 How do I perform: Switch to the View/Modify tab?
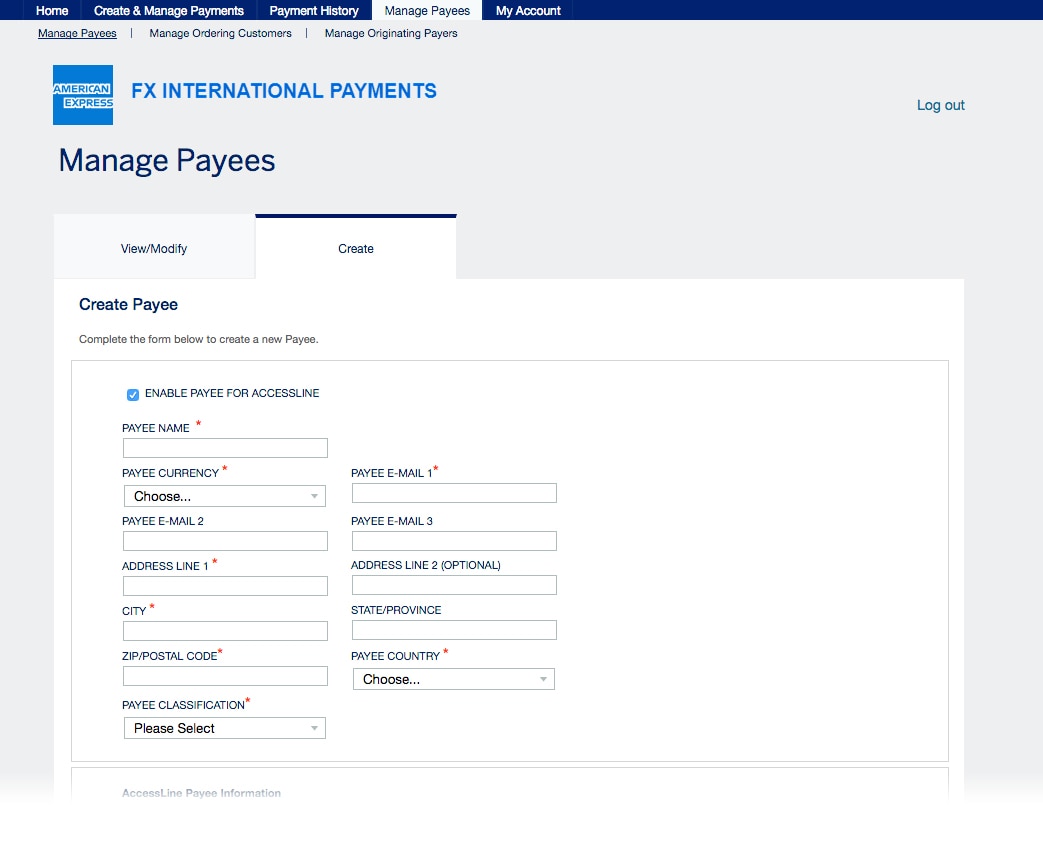click(x=154, y=248)
